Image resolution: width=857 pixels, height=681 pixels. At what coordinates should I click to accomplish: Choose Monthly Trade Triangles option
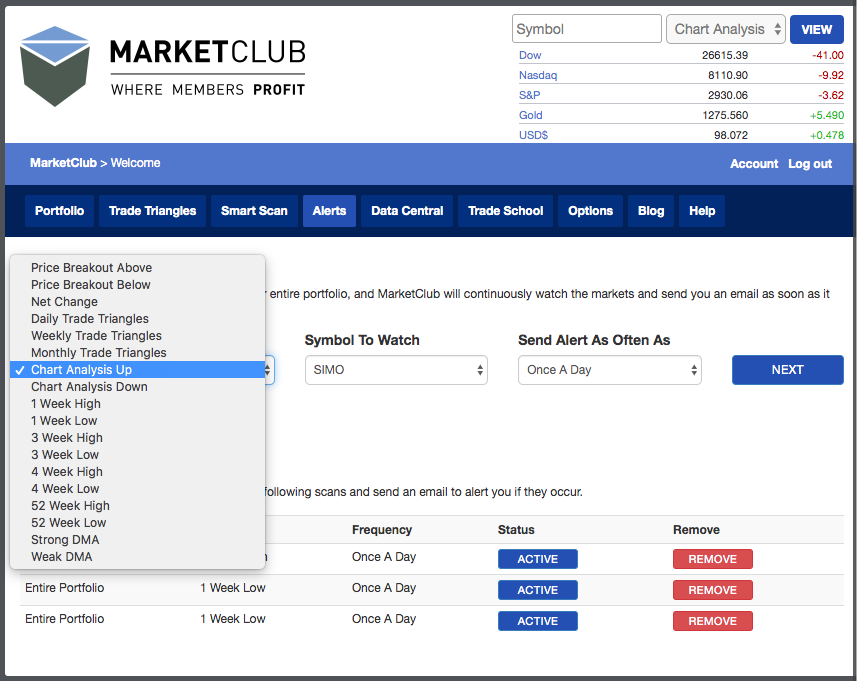pos(138,353)
